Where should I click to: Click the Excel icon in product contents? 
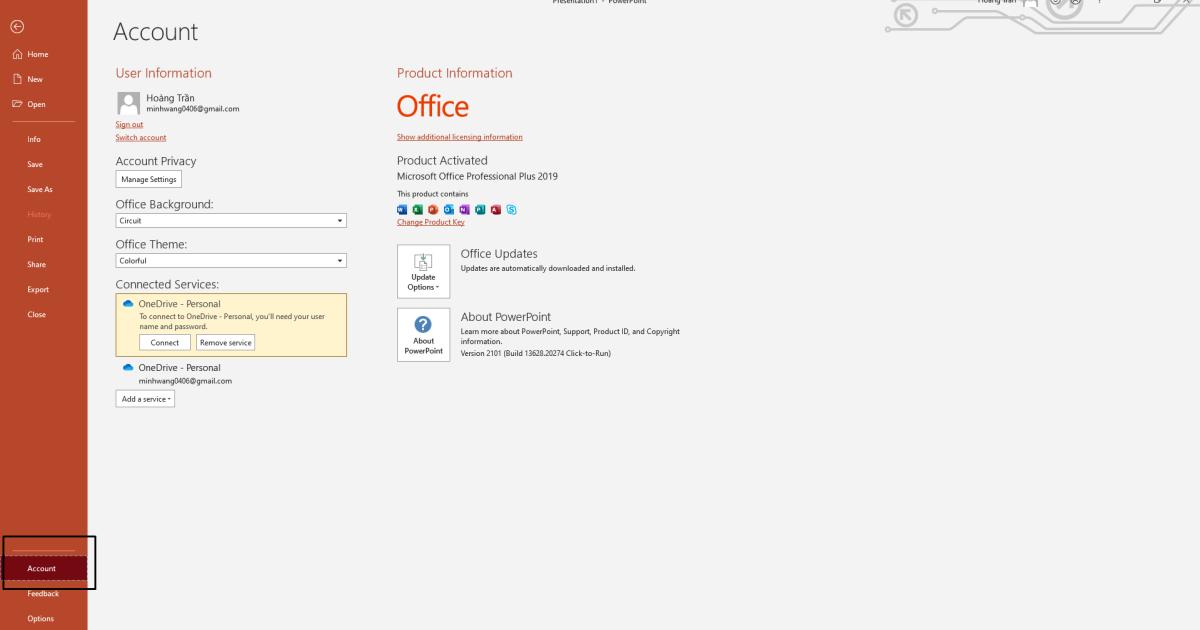[x=416, y=210]
